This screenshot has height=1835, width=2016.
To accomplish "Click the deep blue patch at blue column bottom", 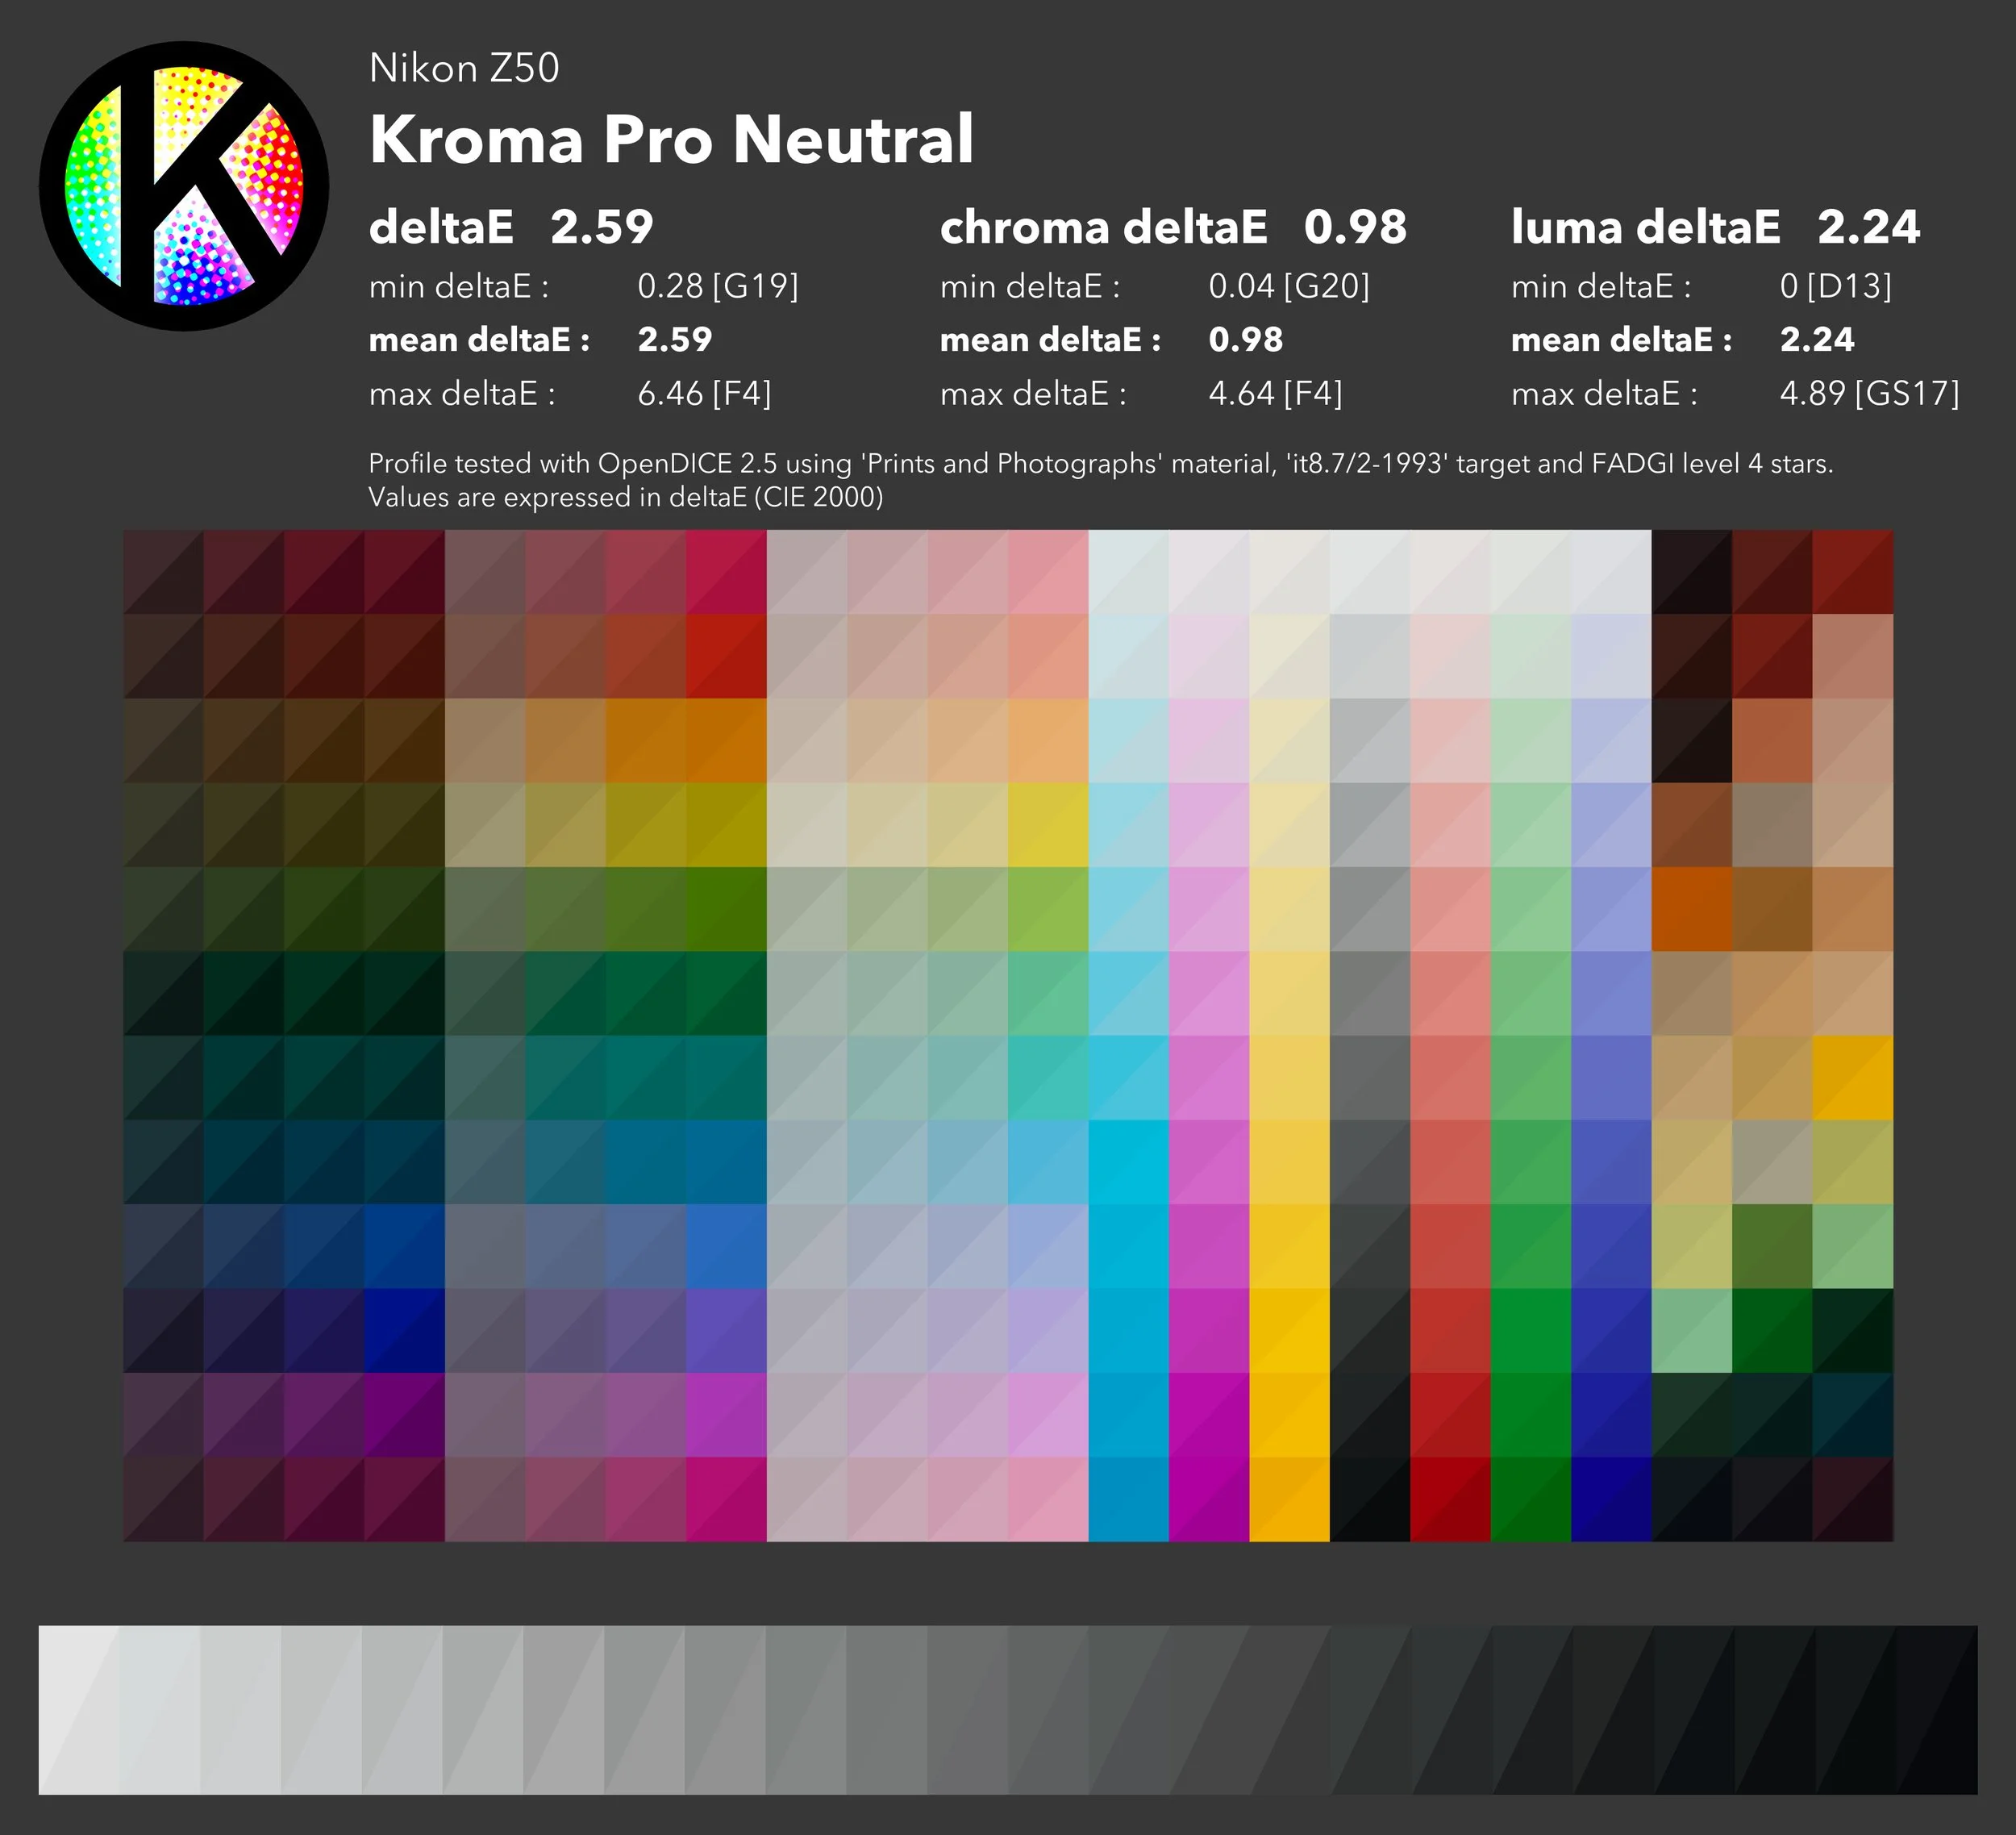I will click(x=1610, y=1498).
